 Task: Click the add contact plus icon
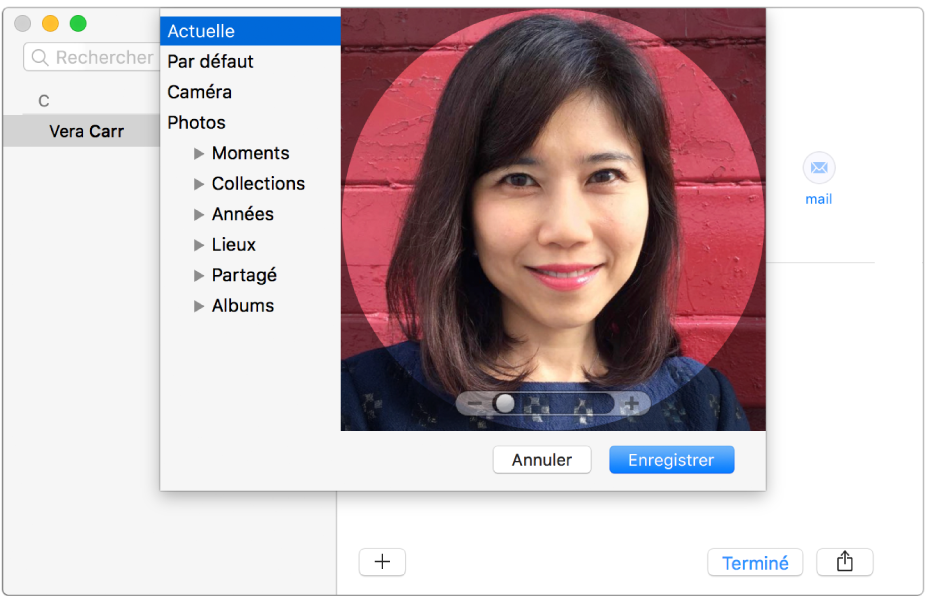click(382, 562)
